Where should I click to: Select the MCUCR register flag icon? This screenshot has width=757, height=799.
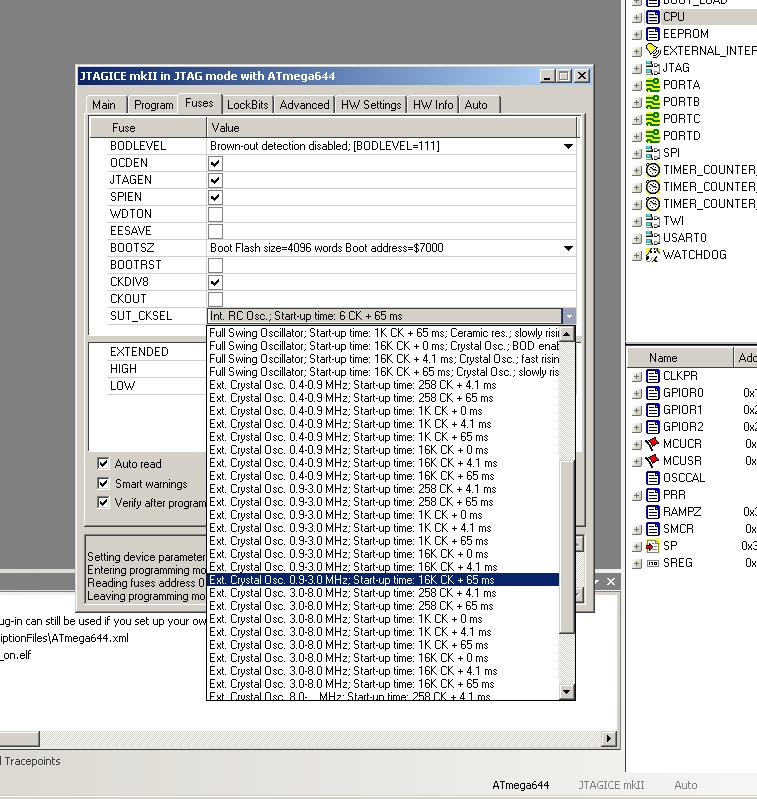click(653, 444)
